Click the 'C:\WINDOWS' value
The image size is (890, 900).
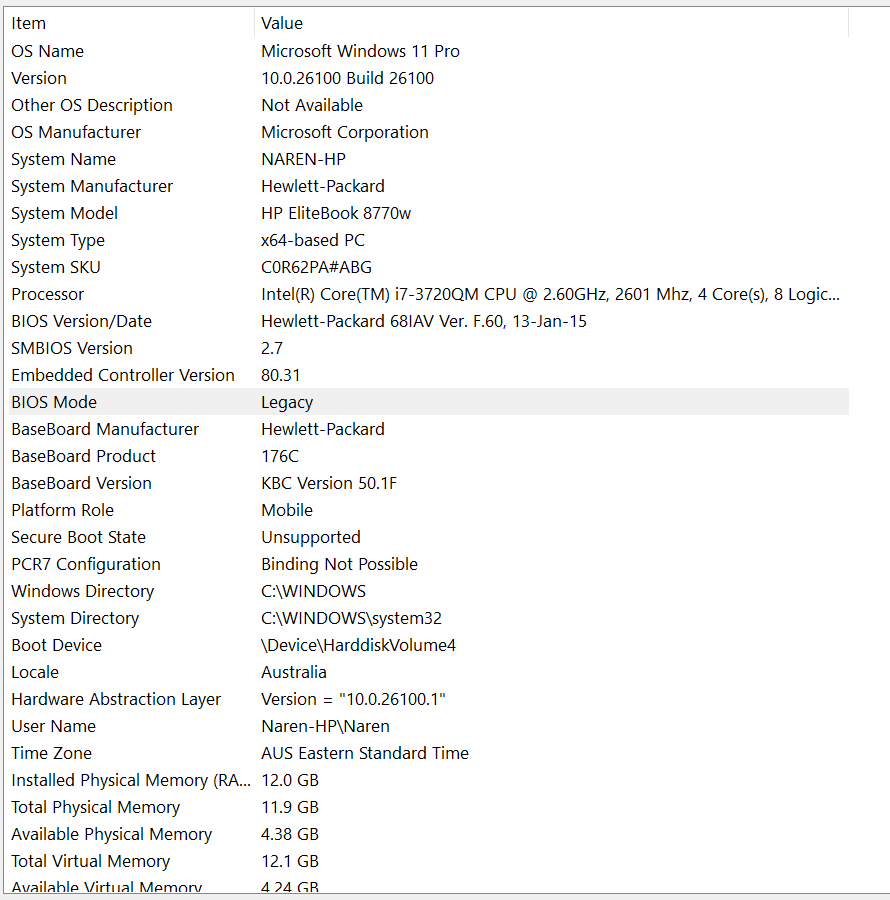click(x=313, y=591)
